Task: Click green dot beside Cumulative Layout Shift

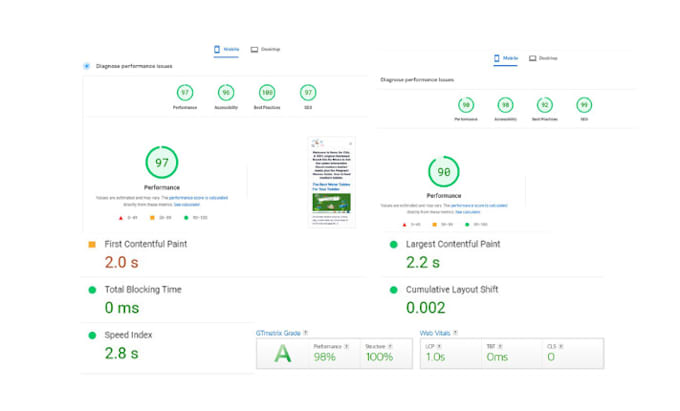Action: 393,290
